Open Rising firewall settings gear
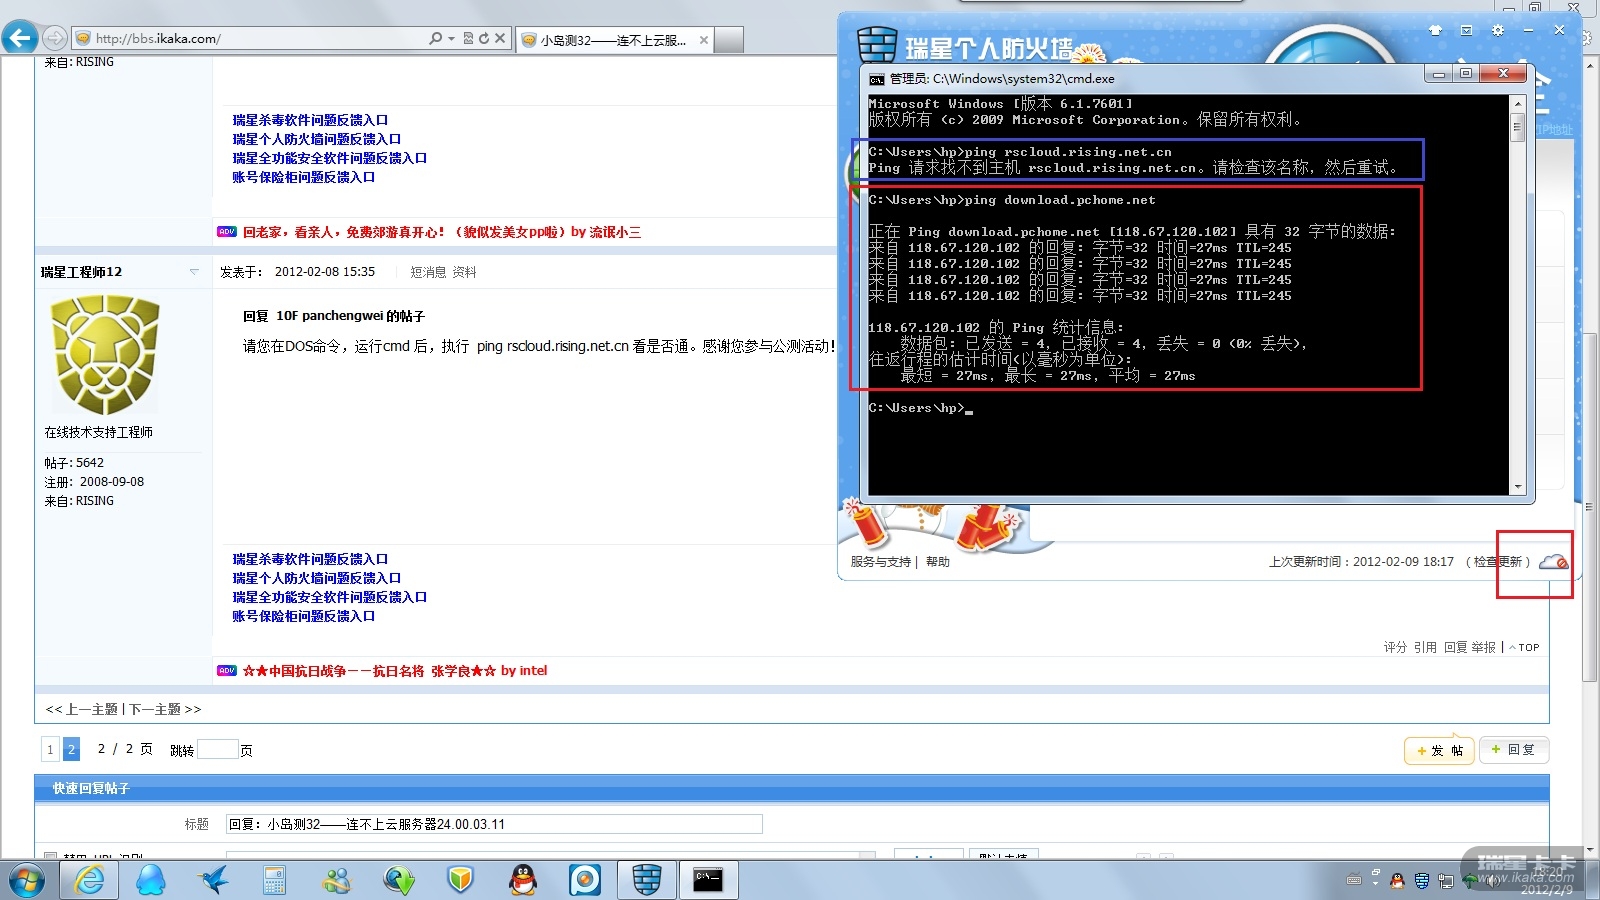The image size is (1600, 900). coord(1497,30)
